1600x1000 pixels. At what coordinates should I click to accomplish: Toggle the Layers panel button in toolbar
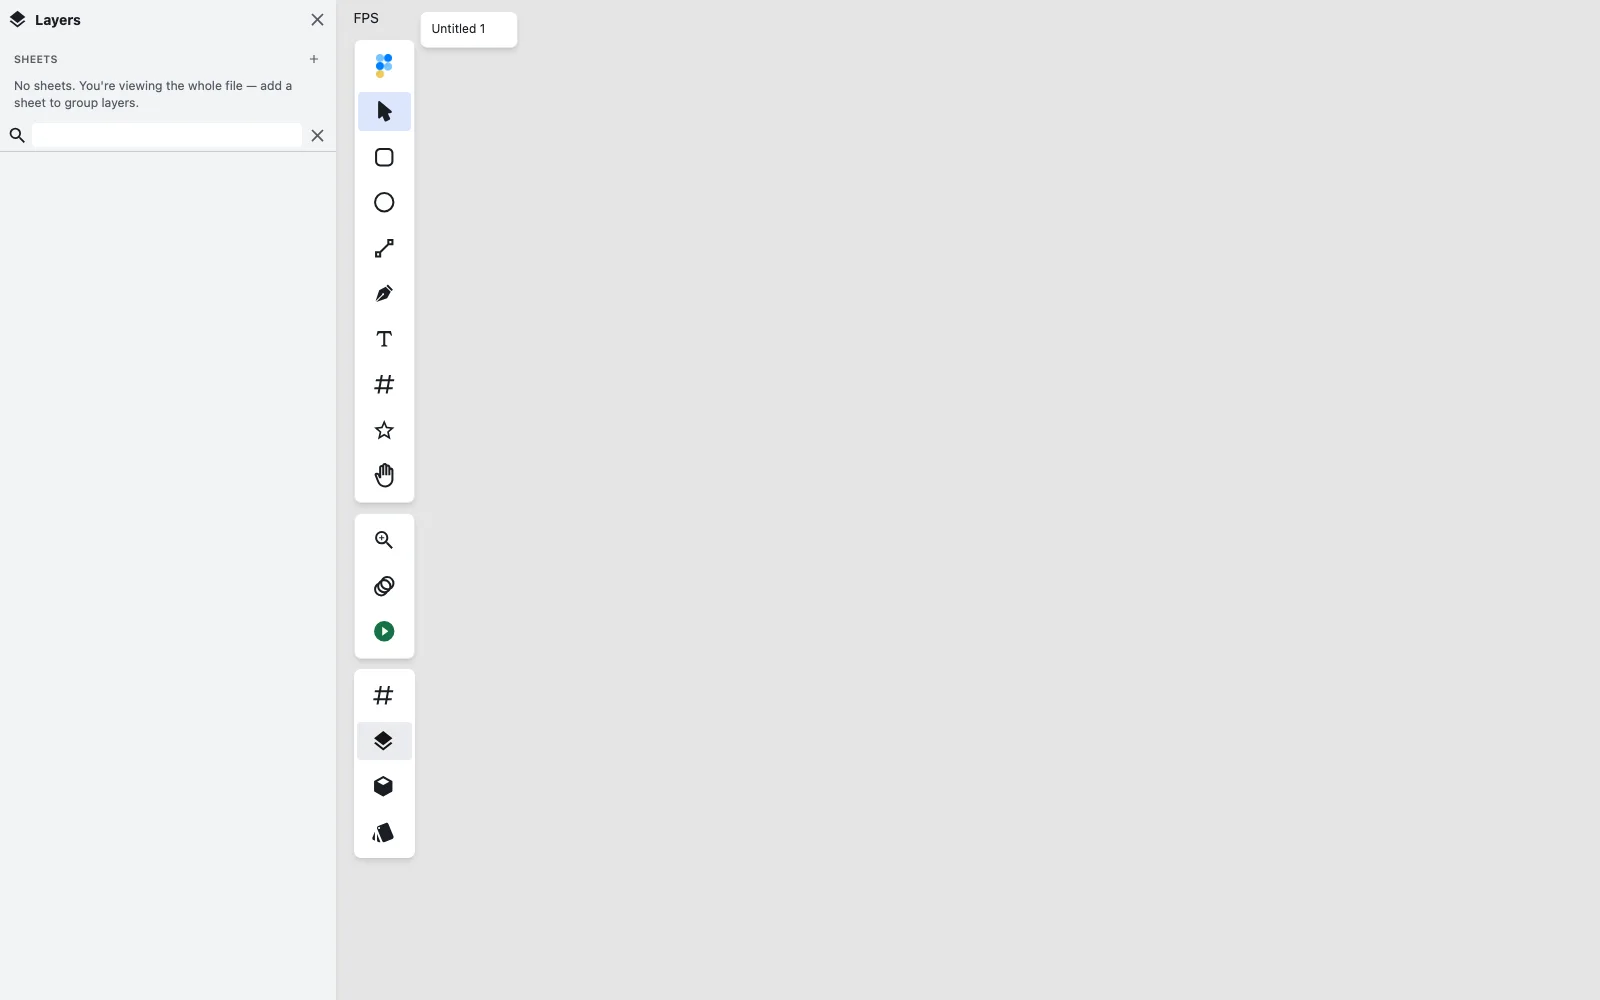point(384,741)
